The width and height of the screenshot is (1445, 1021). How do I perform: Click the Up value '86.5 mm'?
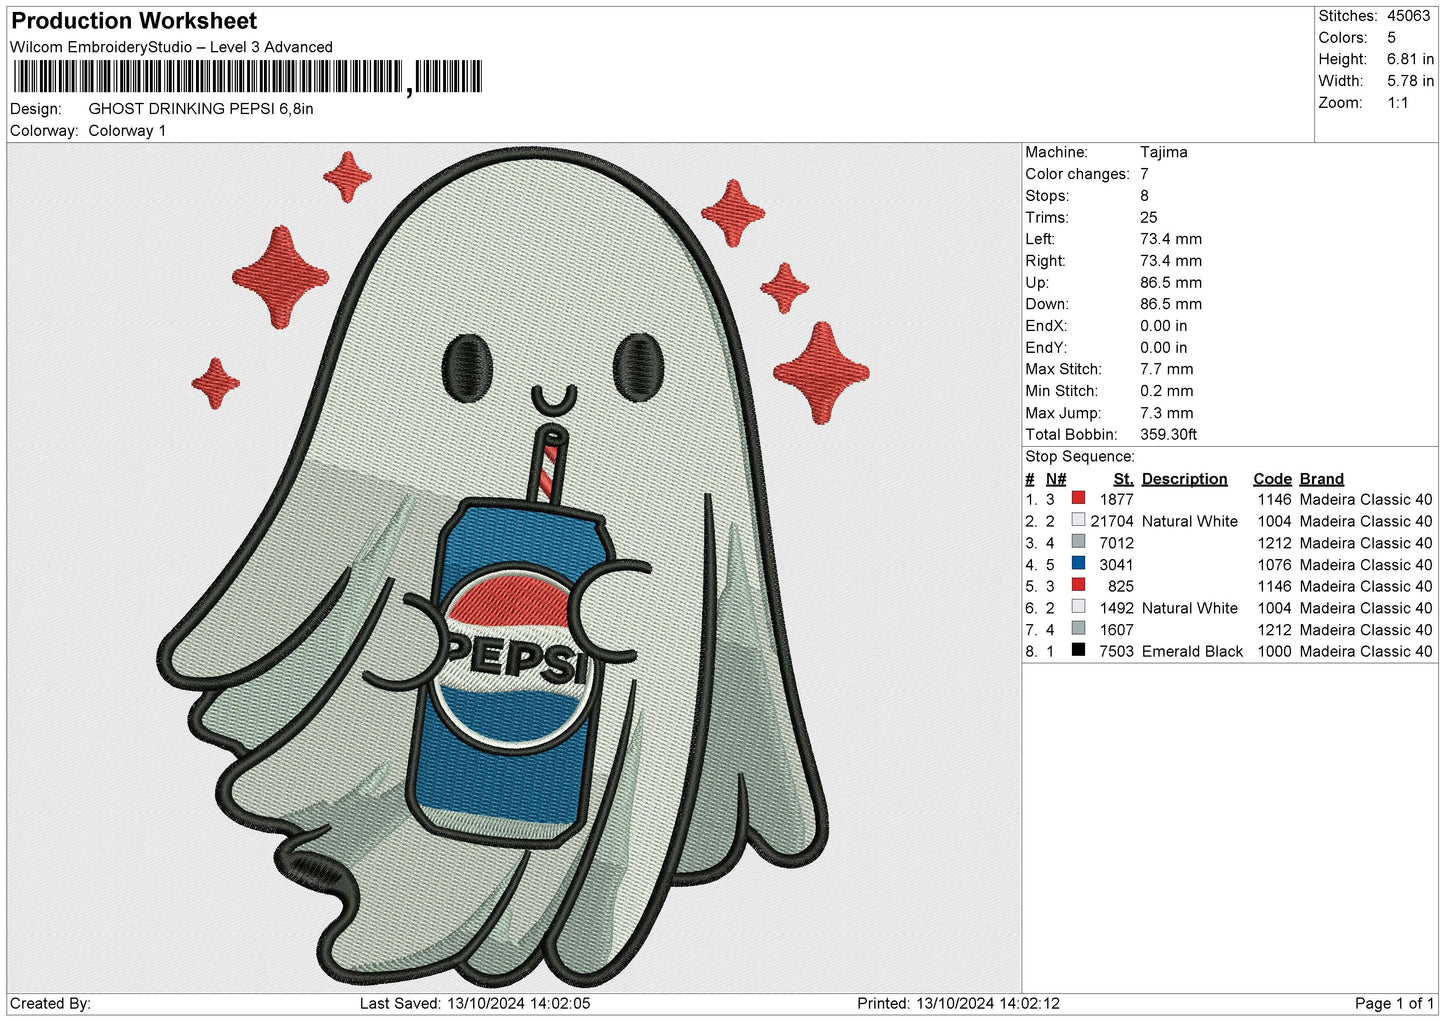[x=1171, y=283]
